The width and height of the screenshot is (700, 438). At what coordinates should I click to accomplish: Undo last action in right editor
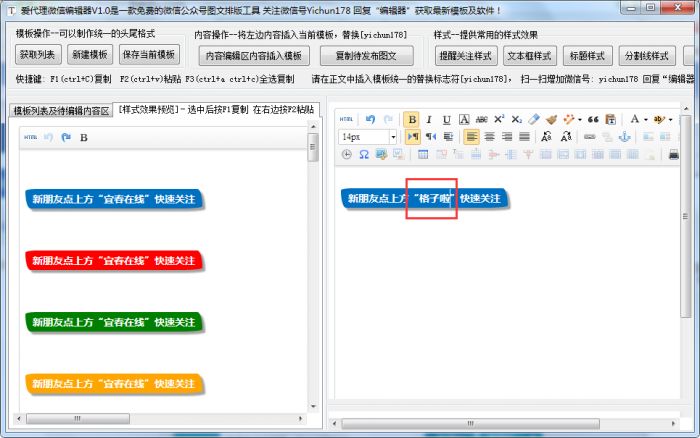370,119
